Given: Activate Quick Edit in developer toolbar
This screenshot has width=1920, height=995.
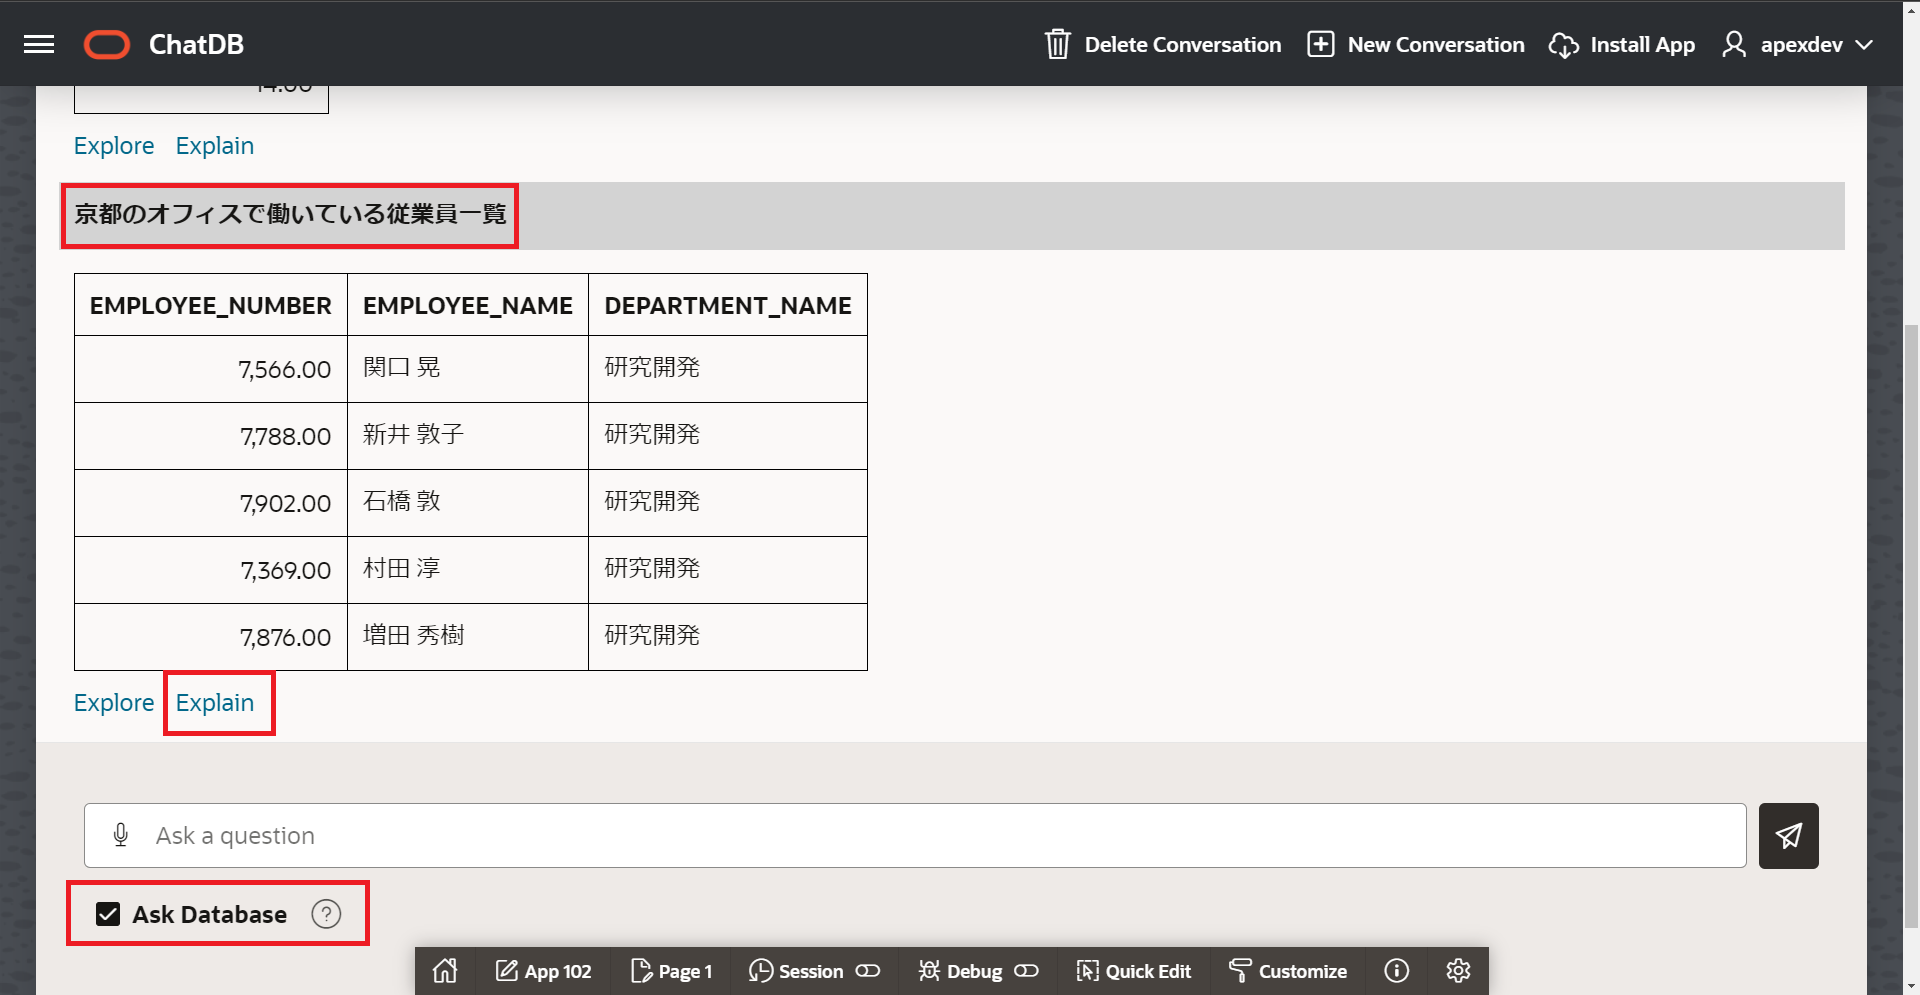Looking at the screenshot, I should (1134, 971).
